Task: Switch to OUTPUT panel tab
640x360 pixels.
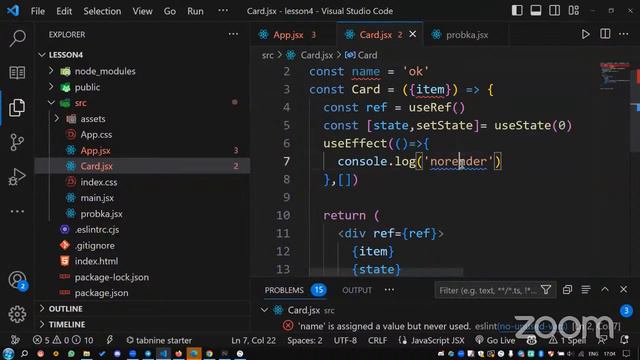Action: click(357, 290)
